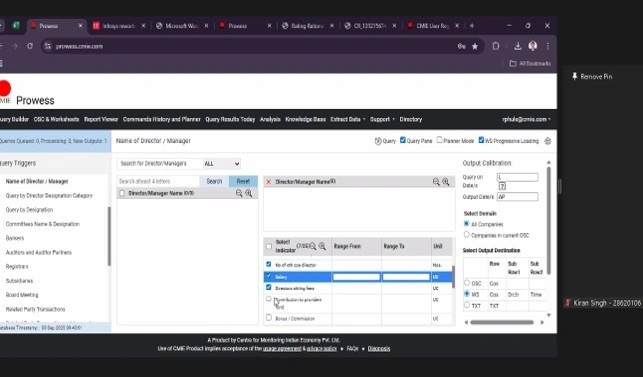The height and width of the screenshot is (377, 643).
Task: Toggle the Query Pane checkbox
Action: [403, 140]
